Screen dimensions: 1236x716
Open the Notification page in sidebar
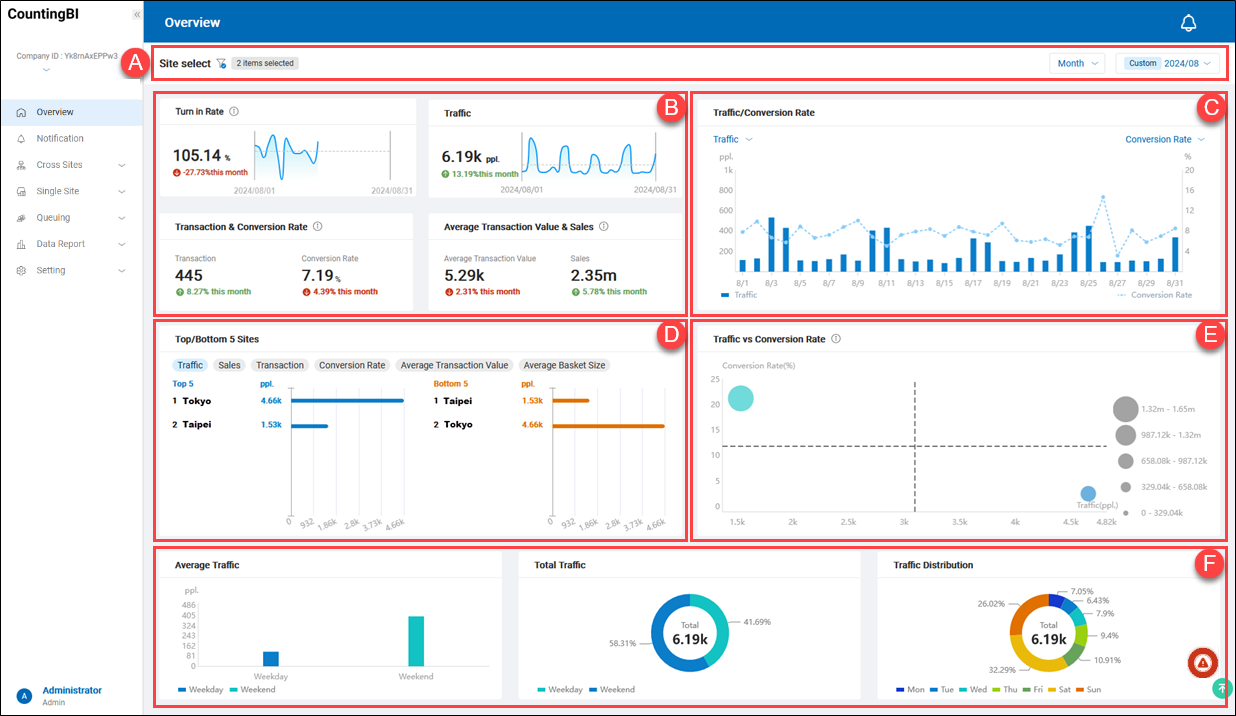(x=60, y=139)
